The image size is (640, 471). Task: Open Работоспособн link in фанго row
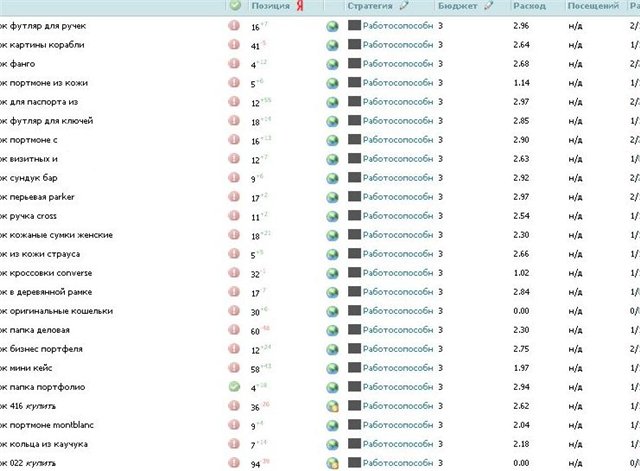pos(398,64)
